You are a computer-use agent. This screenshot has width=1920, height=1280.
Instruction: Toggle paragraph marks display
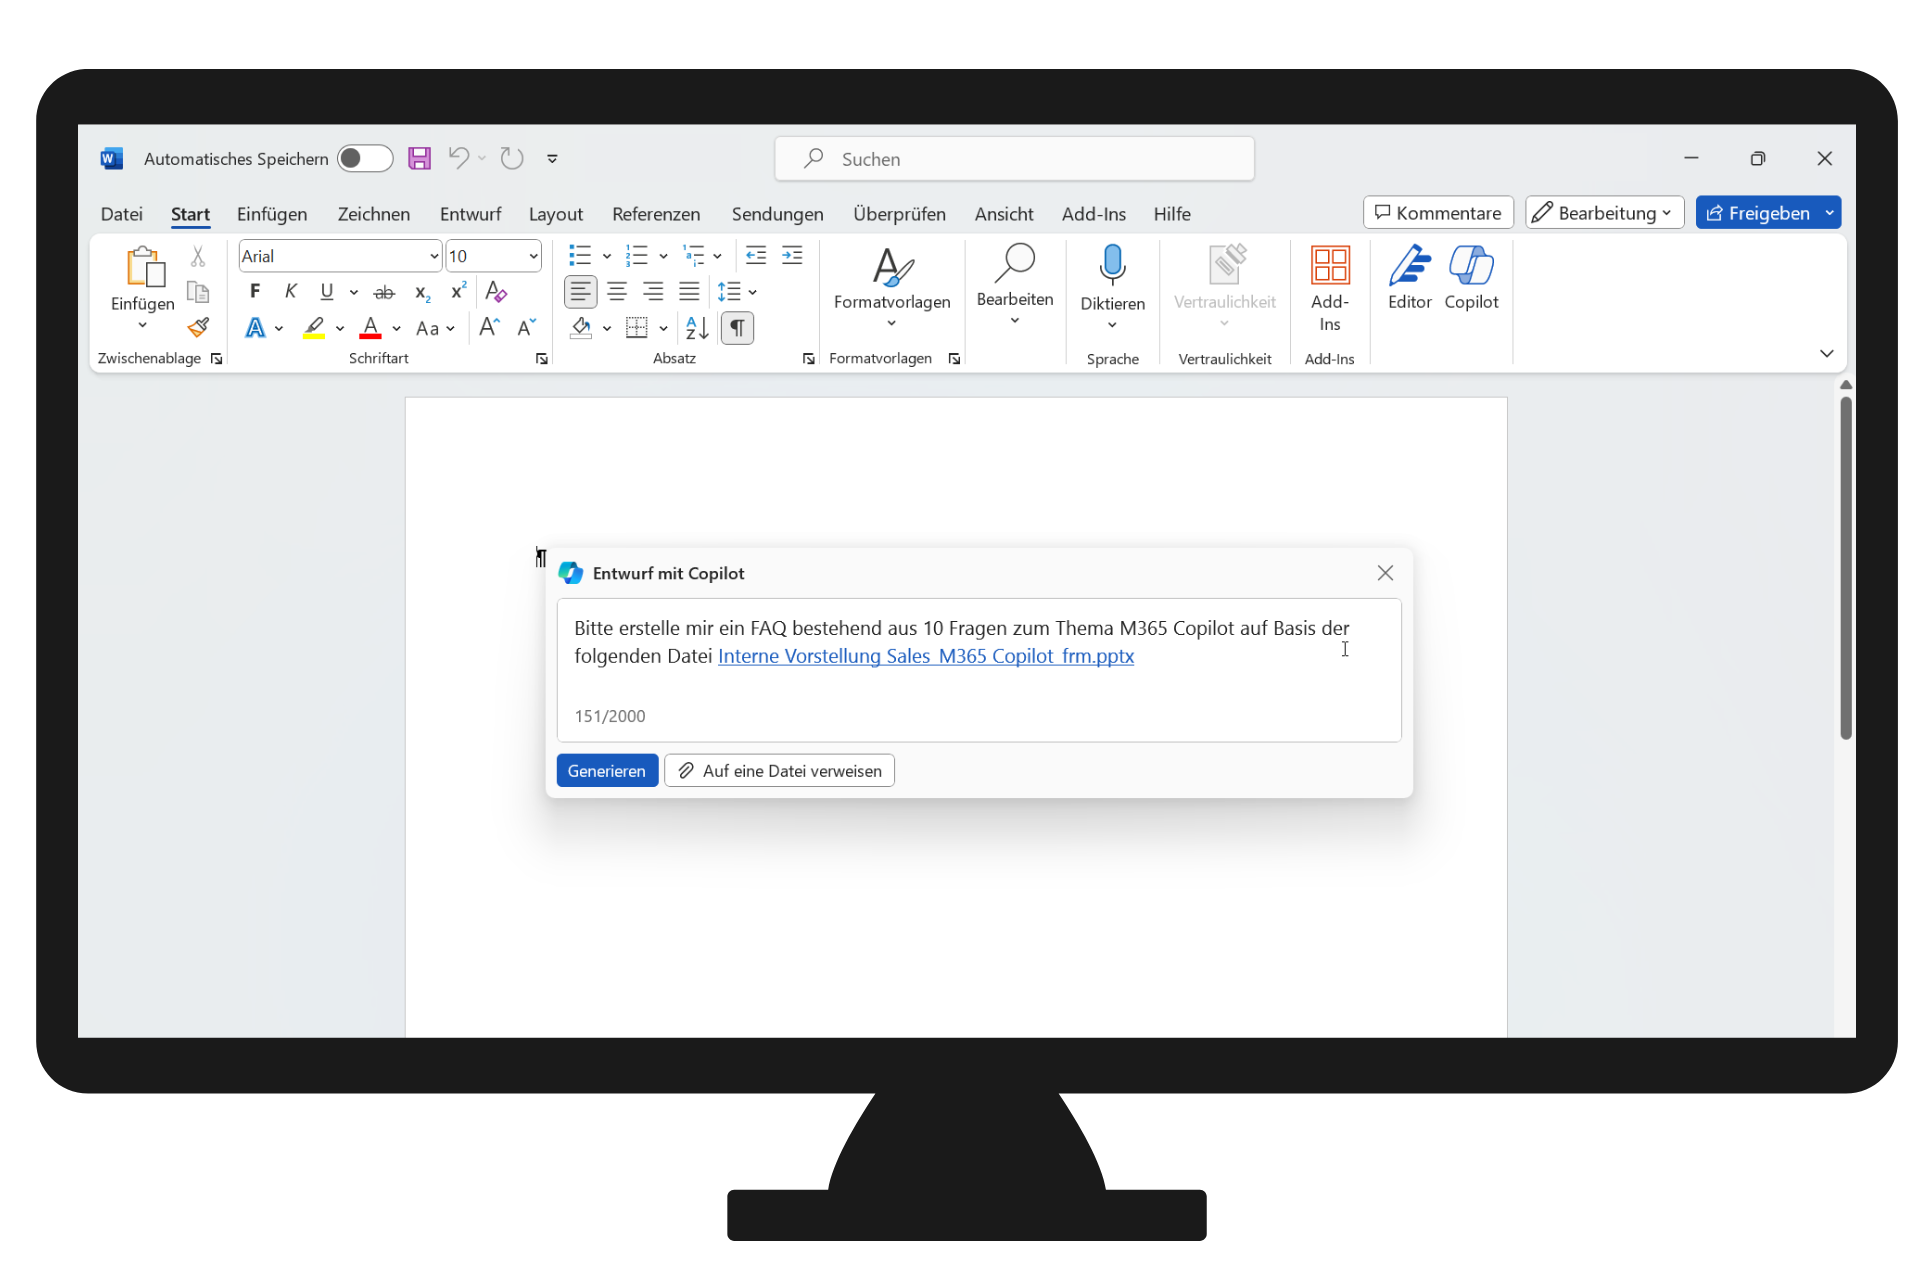click(737, 328)
